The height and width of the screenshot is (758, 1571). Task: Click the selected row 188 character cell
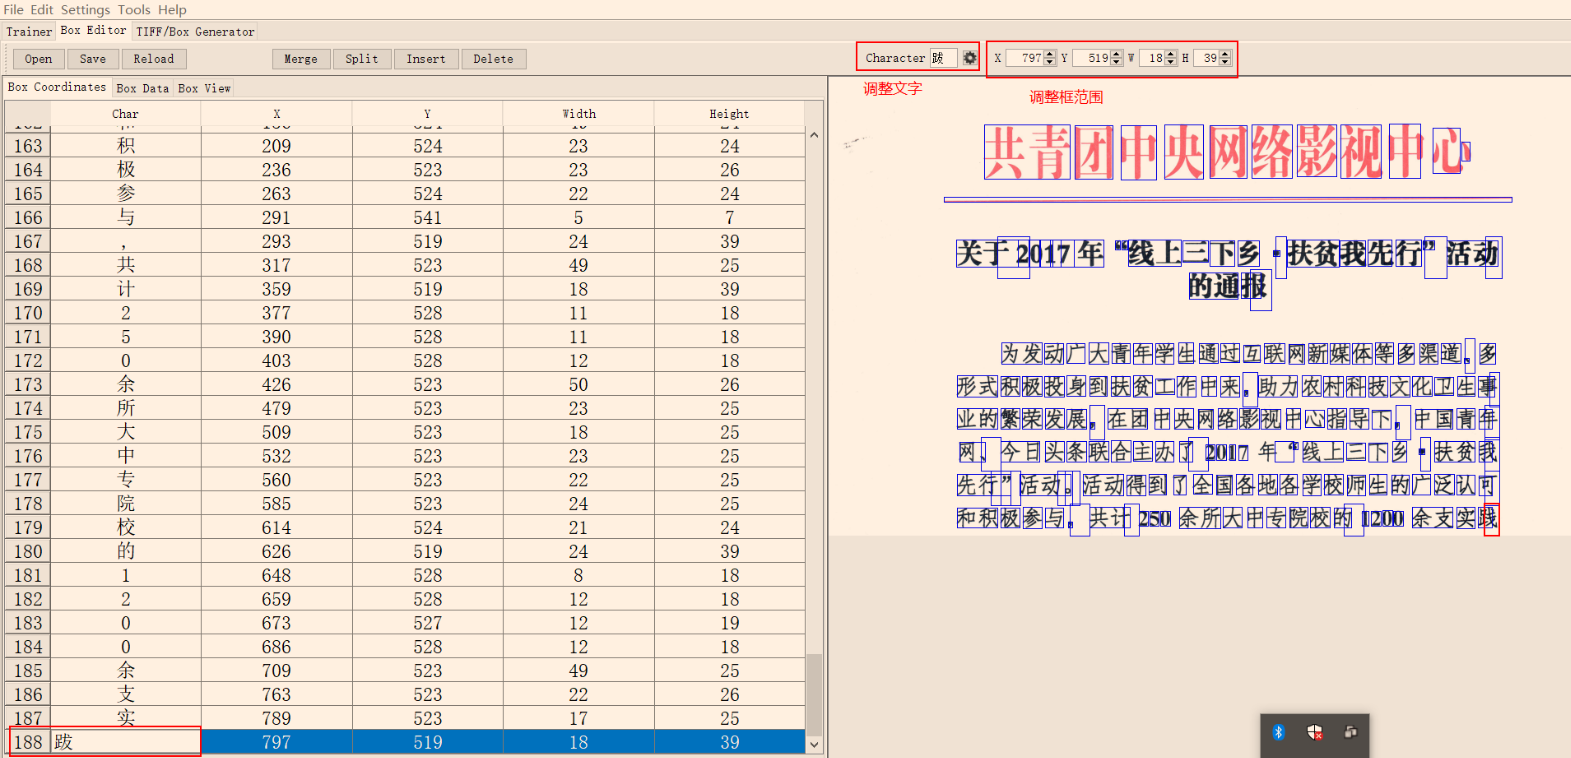pyautogui.click(x=126, y=742)
